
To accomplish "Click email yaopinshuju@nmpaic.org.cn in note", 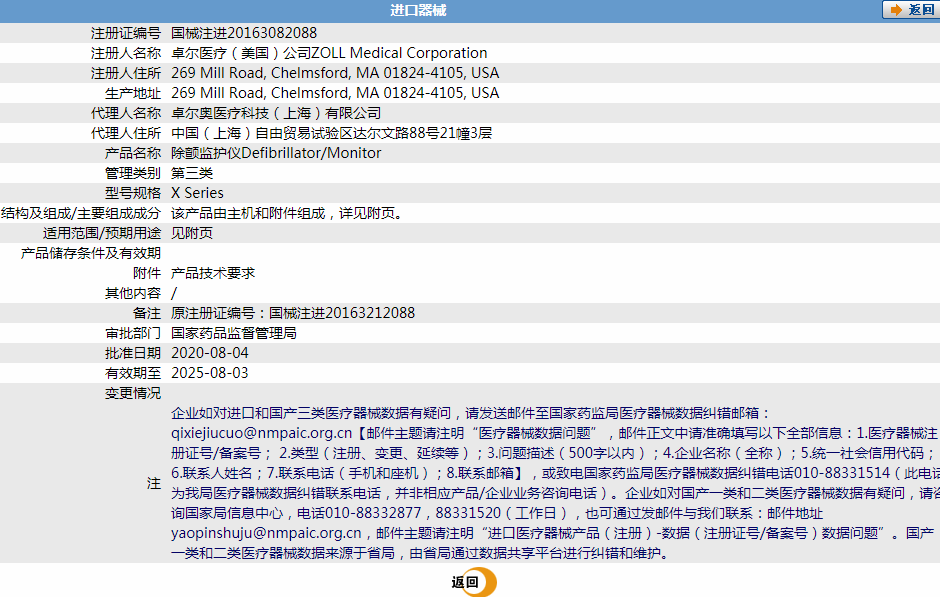I will point(266,533).
